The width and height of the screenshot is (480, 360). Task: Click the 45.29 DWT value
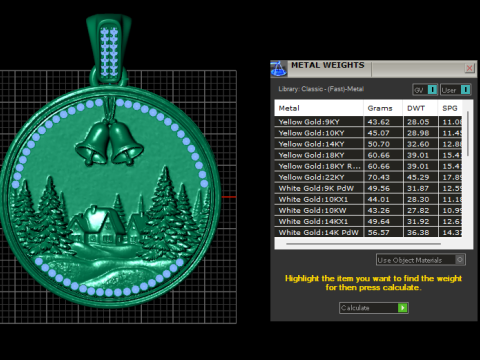(x=418, y=177)
